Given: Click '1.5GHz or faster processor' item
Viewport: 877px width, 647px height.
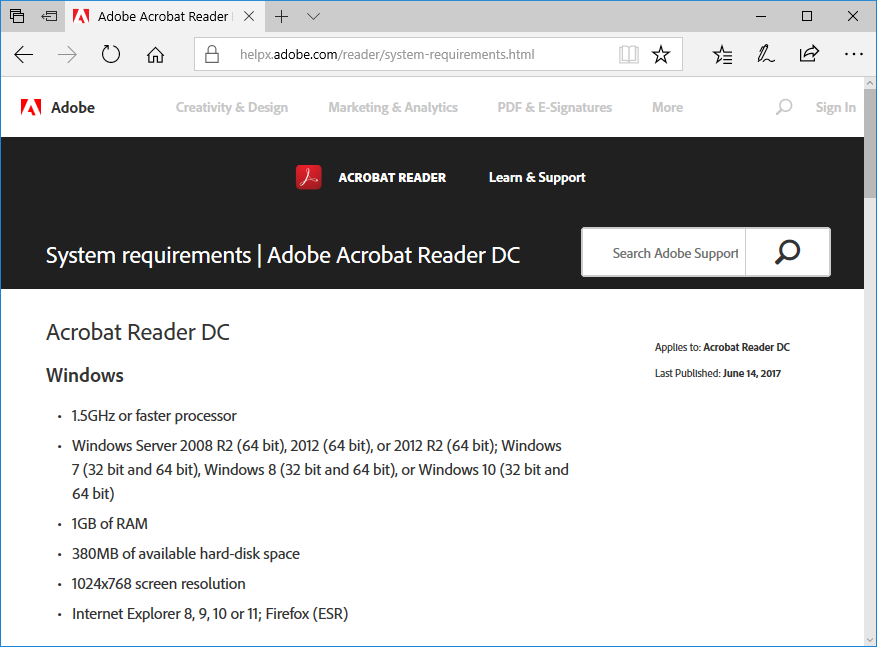Looking at the screenshot, I should click(154, 415).
